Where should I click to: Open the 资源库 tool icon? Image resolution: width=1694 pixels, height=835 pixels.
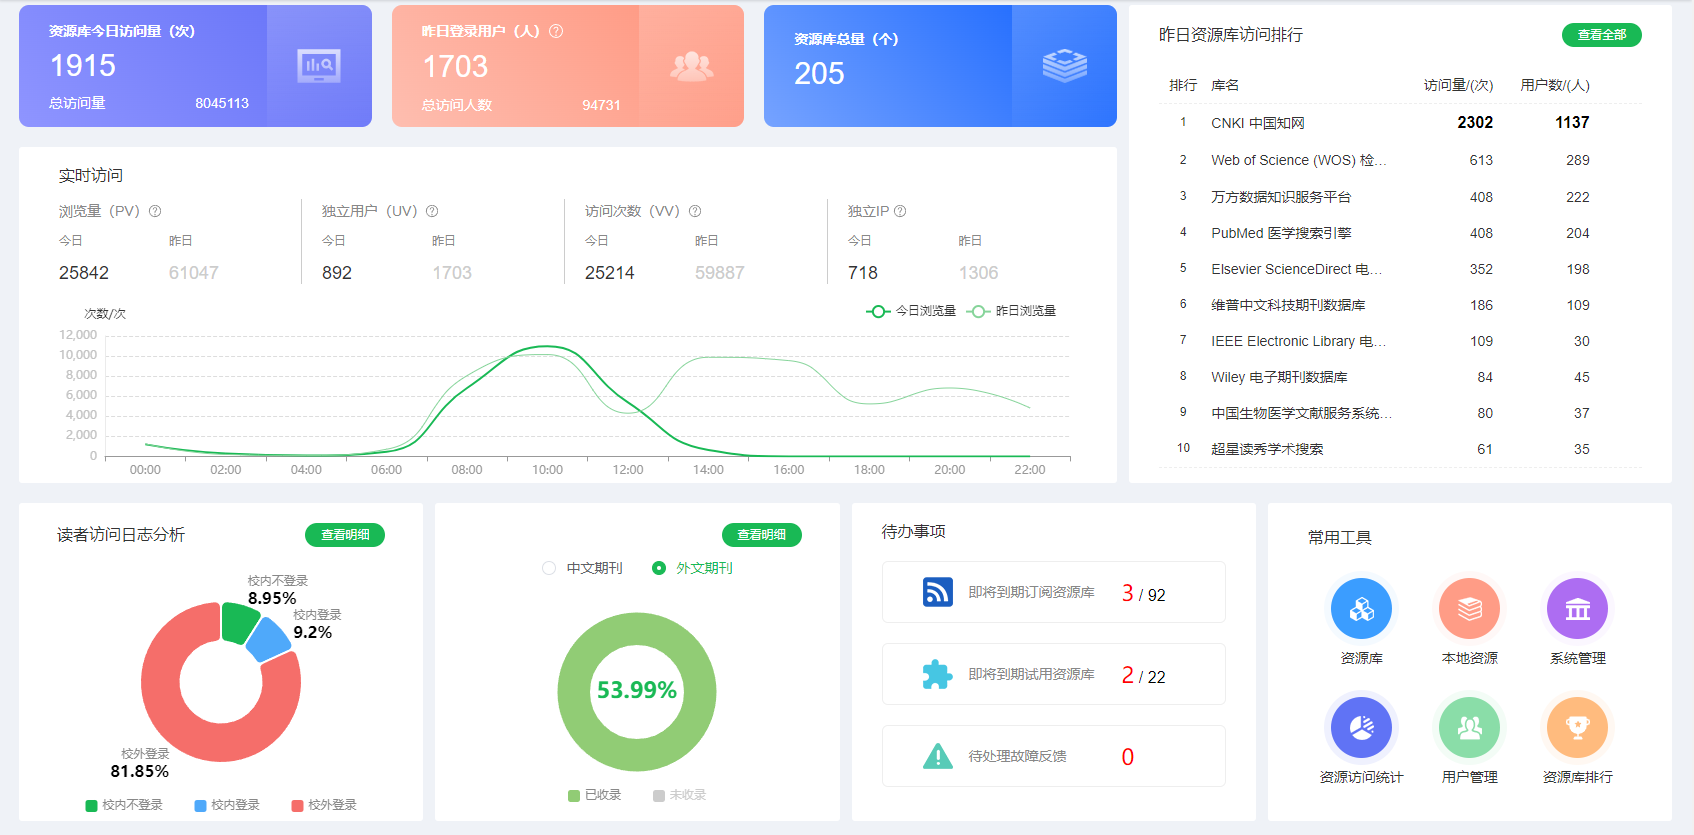[x=1361, y=609]
